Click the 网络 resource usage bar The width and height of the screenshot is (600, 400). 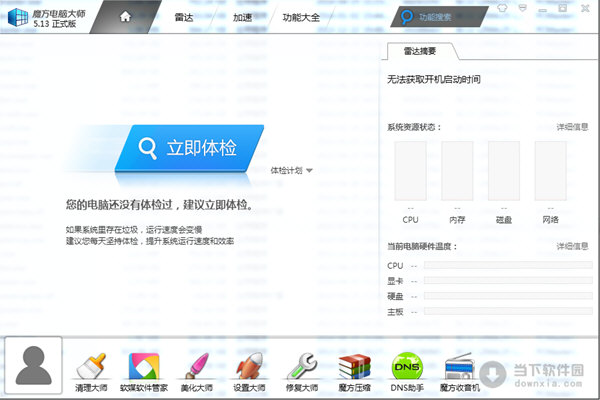coord(551,171)
